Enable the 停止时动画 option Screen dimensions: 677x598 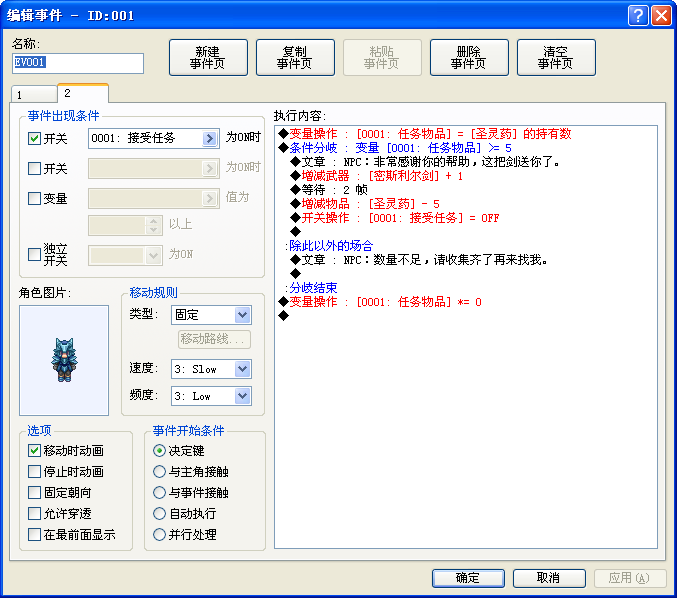click(x=34, y=471)
